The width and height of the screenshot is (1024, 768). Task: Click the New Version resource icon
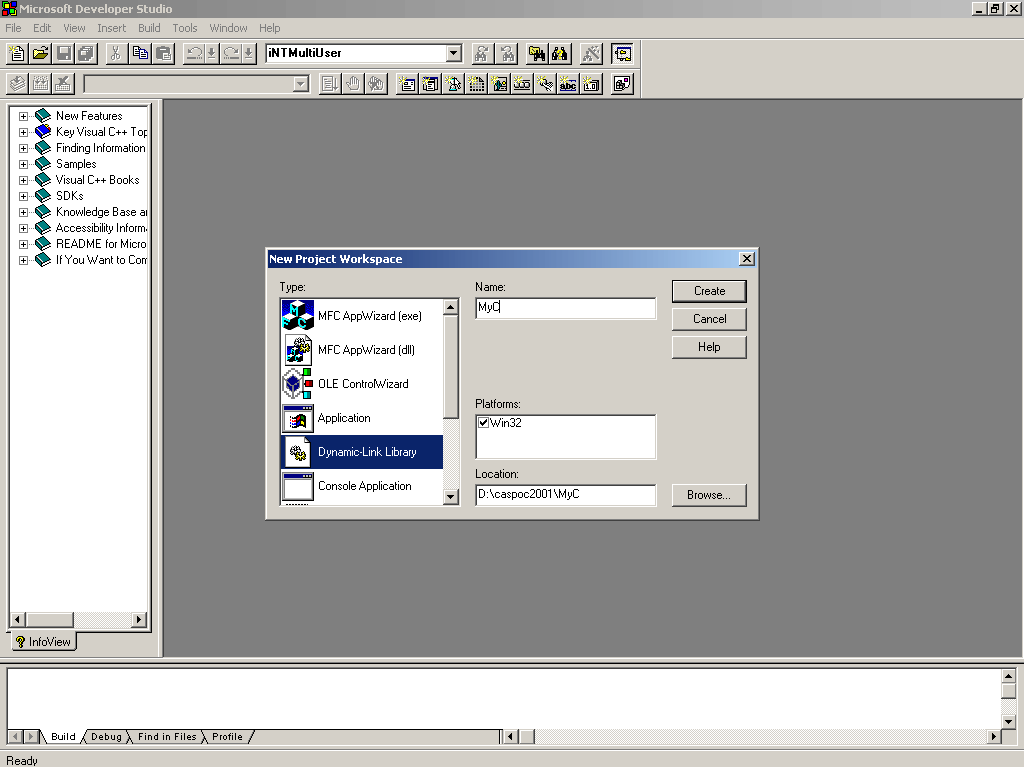coord(591,84)
